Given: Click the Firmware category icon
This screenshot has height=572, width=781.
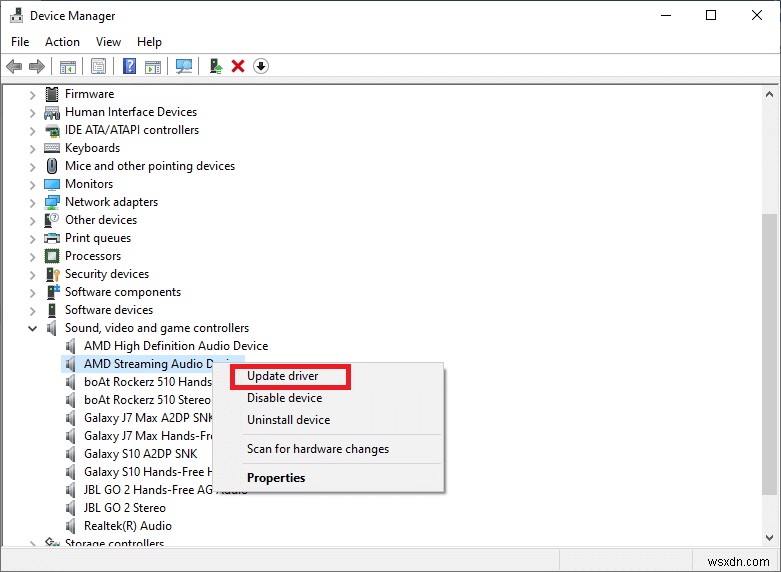Looking at the screenshot, I should pos(52,94).
